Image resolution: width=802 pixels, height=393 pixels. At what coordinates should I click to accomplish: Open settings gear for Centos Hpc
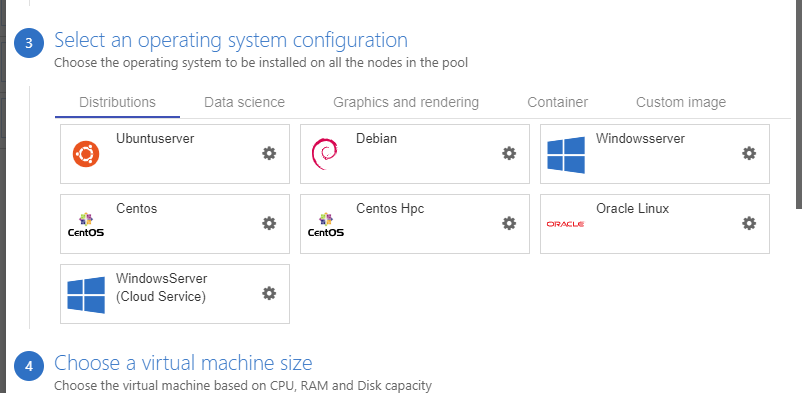tap(509, 223)
